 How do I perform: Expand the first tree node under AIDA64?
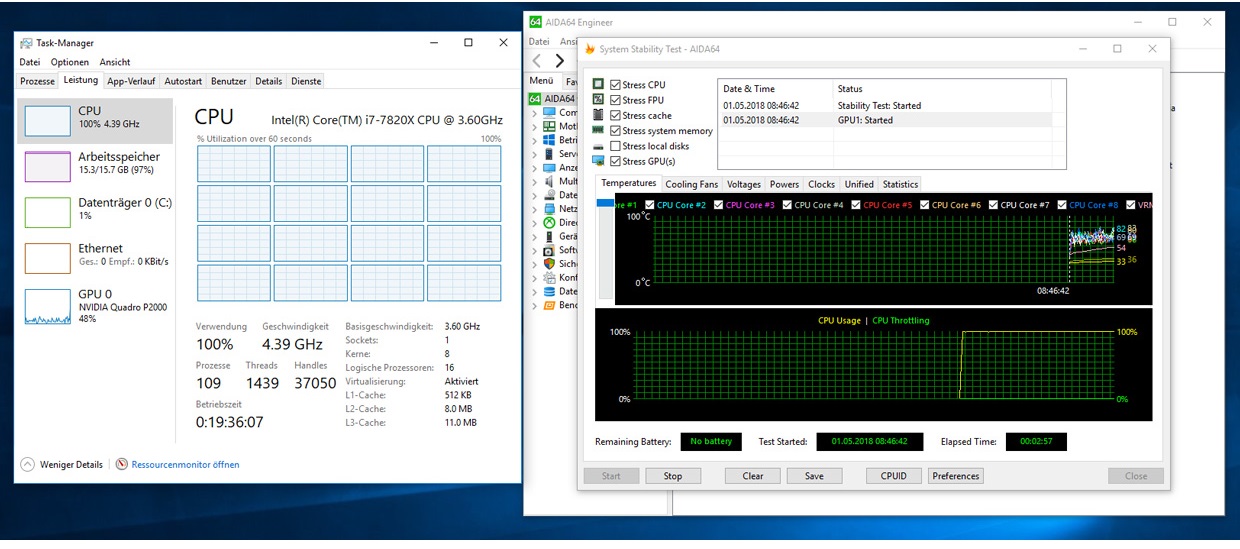(x=534, y=113)
